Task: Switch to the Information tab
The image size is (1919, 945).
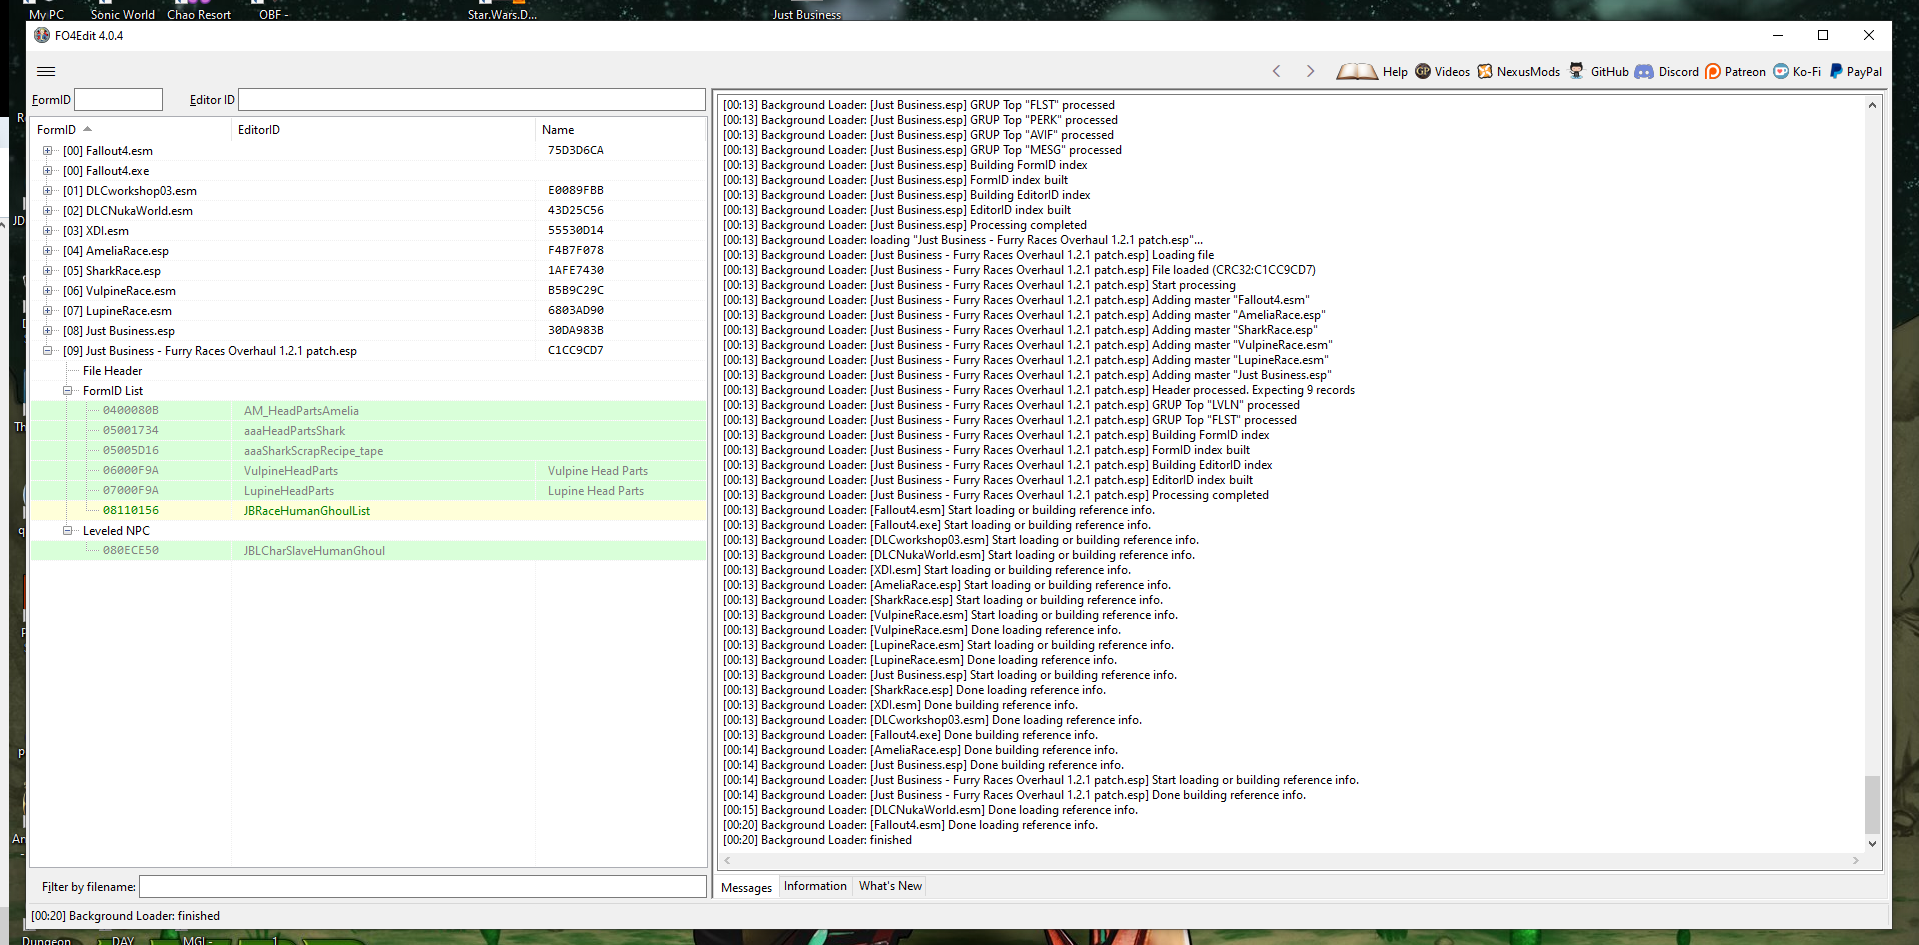Action: [815, 886]
